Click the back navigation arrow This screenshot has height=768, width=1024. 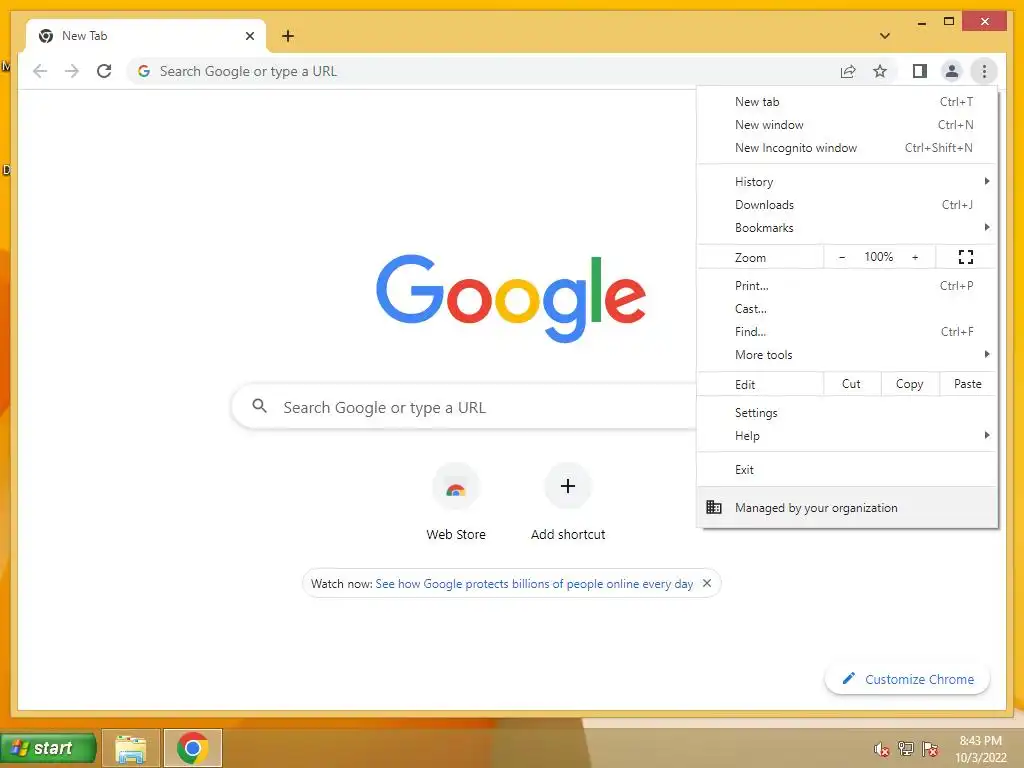(x=40, y=71)
